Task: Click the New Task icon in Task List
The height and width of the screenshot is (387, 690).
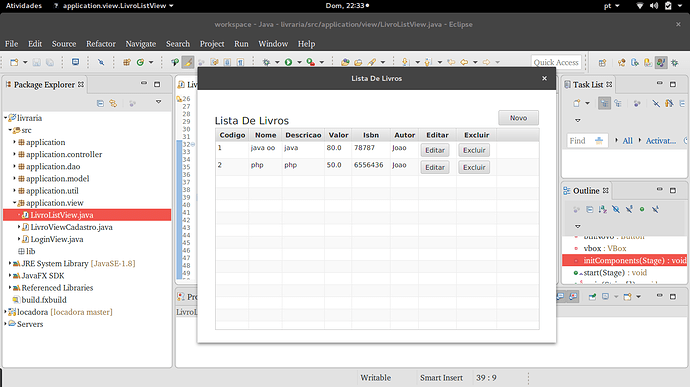Action: point(576,103)
